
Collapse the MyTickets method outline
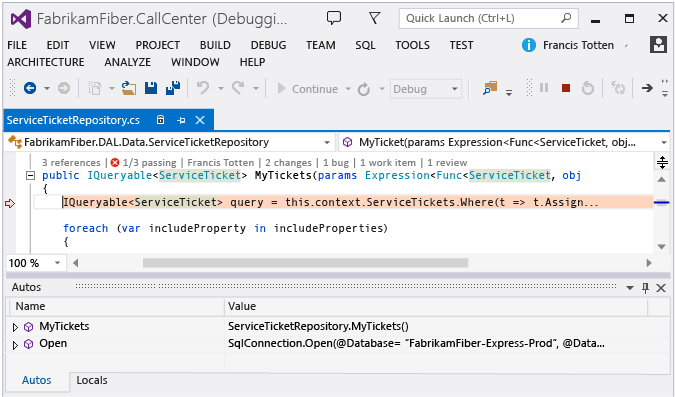[x=30, y=176]
